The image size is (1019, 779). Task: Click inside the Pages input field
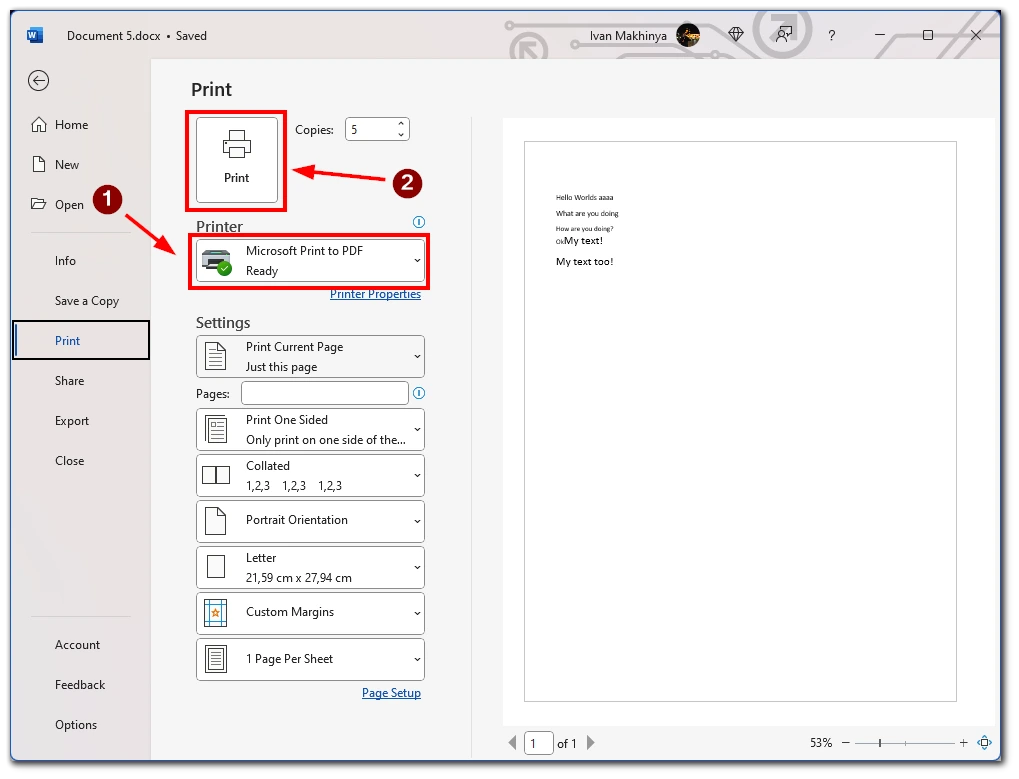[x=323, y=393]
